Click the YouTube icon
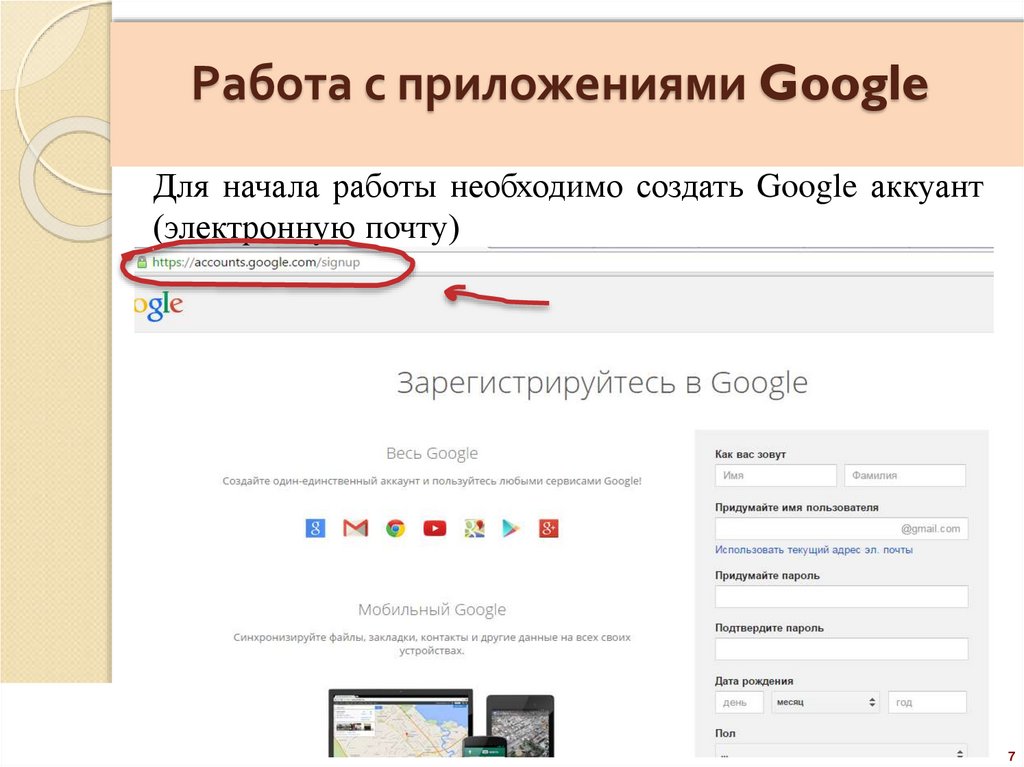 click(x=435, y=528)
